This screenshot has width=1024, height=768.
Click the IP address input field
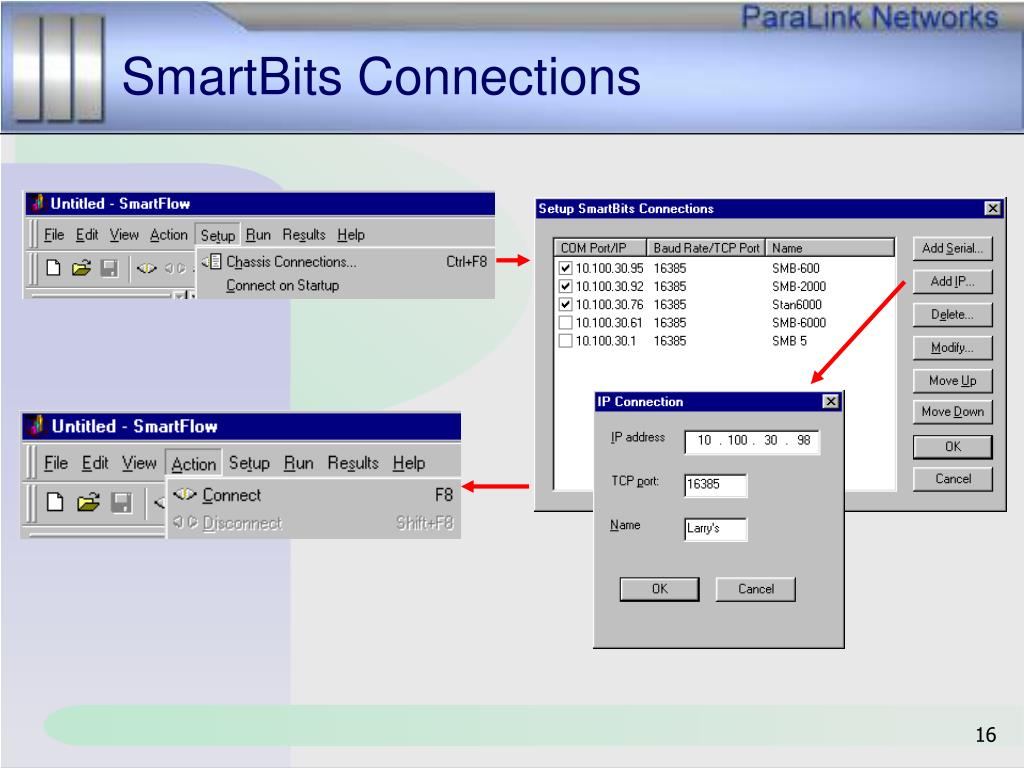pyautogui.click(x=752, y=441)
